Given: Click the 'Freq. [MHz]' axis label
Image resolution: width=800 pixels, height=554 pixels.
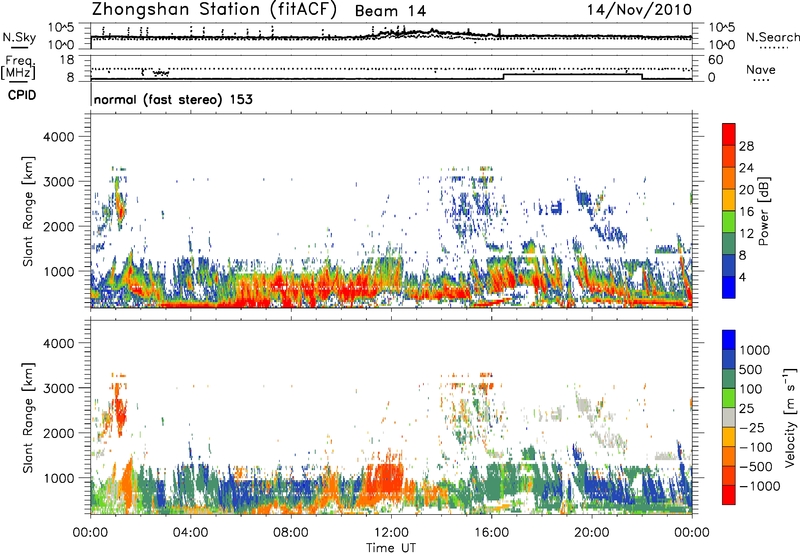Looking at the screenshot, I should click(x=18, y=68).
